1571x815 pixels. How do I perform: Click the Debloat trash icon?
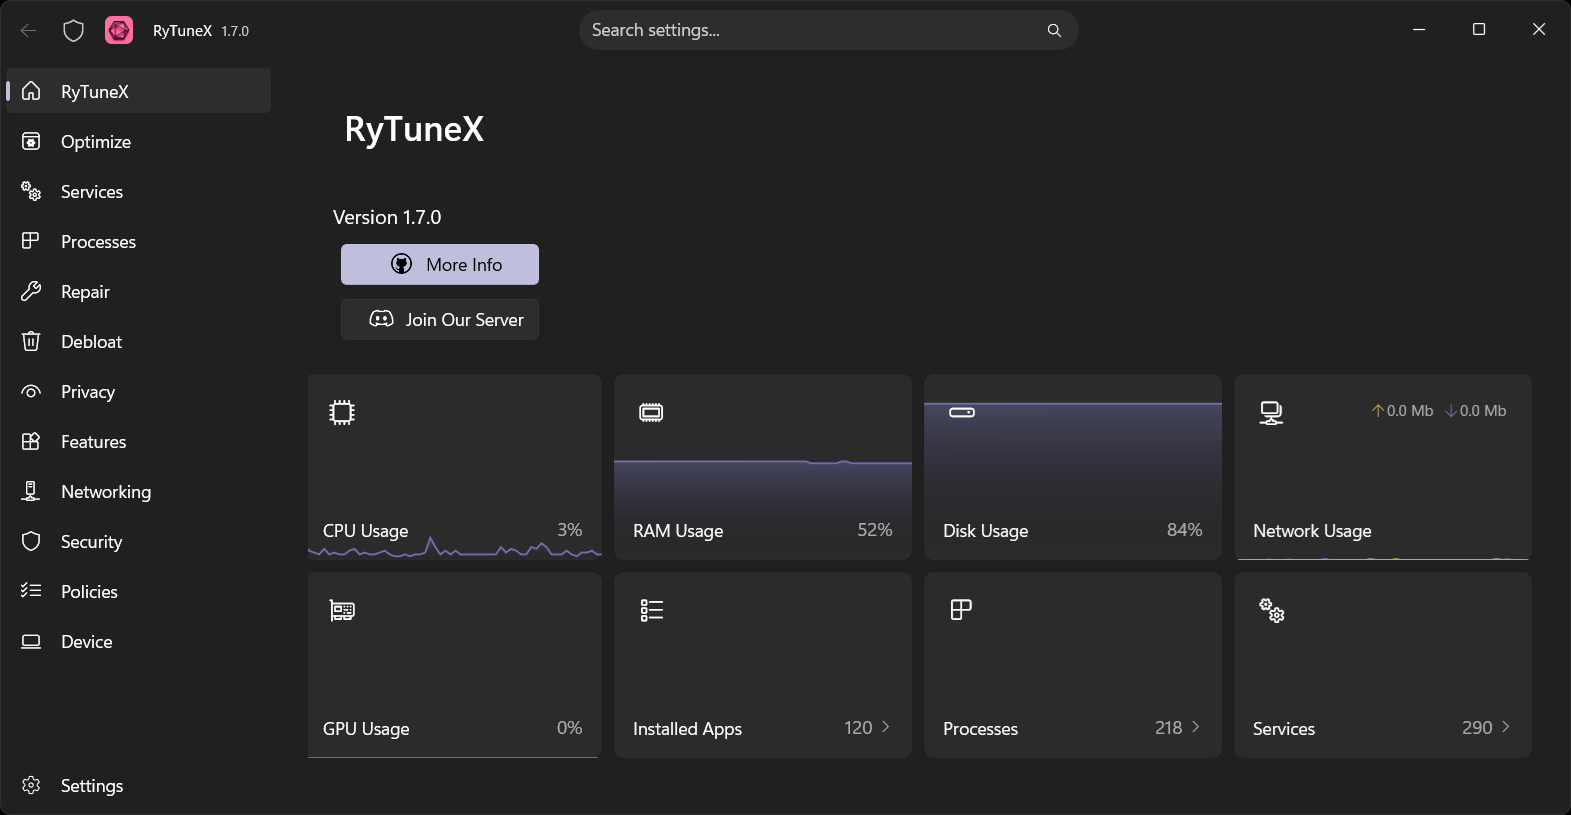(x=31, y=341)
